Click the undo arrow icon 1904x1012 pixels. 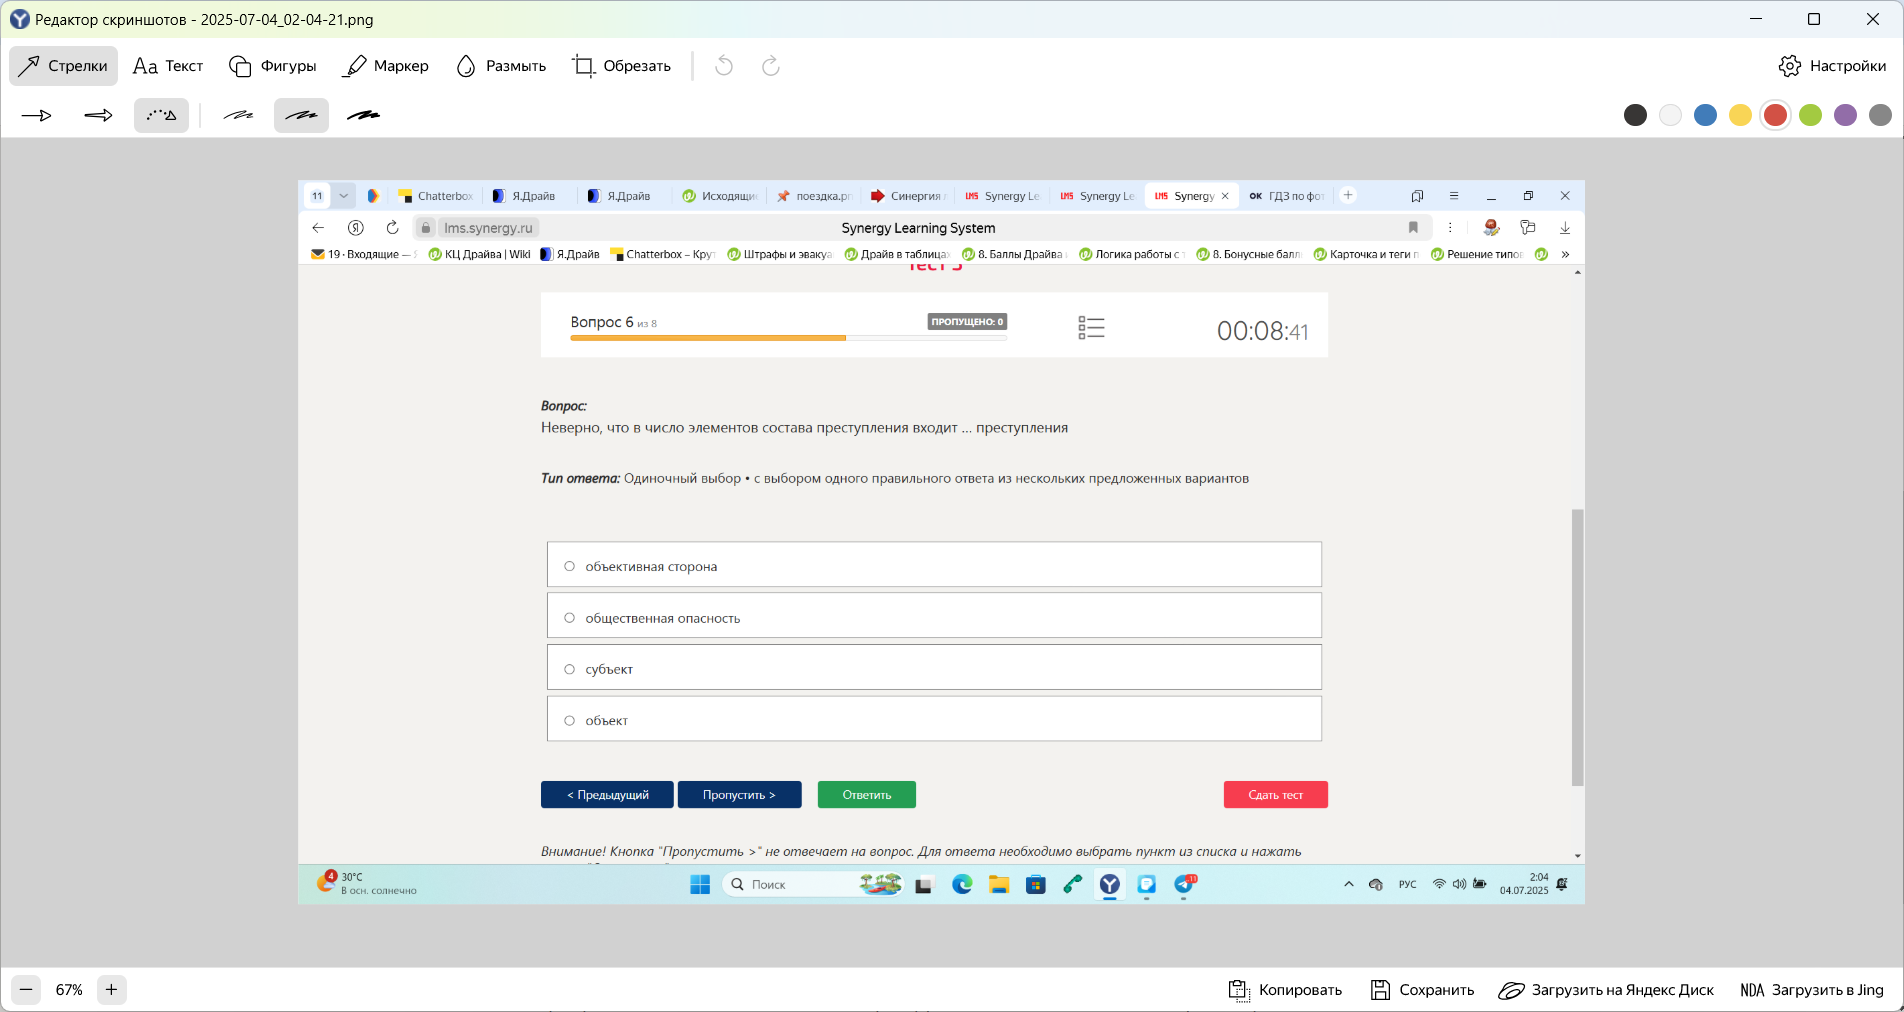(x=724, y=66)
